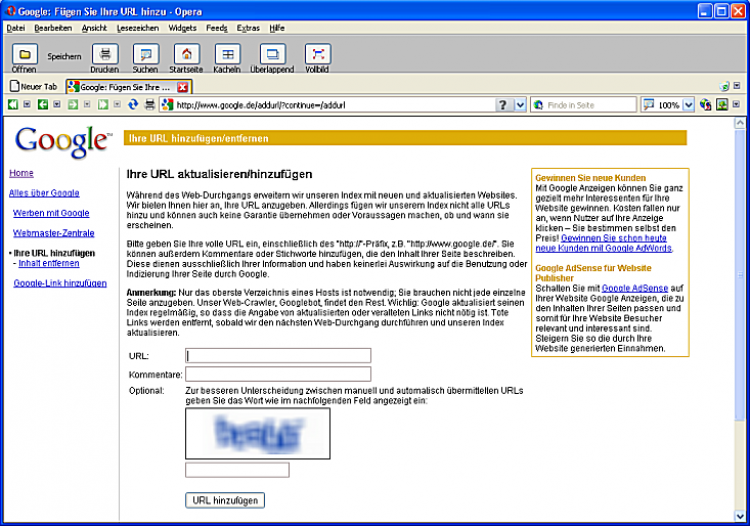The width and height of the screenshot is (750, 526).
Task: Click the Überlappend cascade icon
Action: [272, 54]
